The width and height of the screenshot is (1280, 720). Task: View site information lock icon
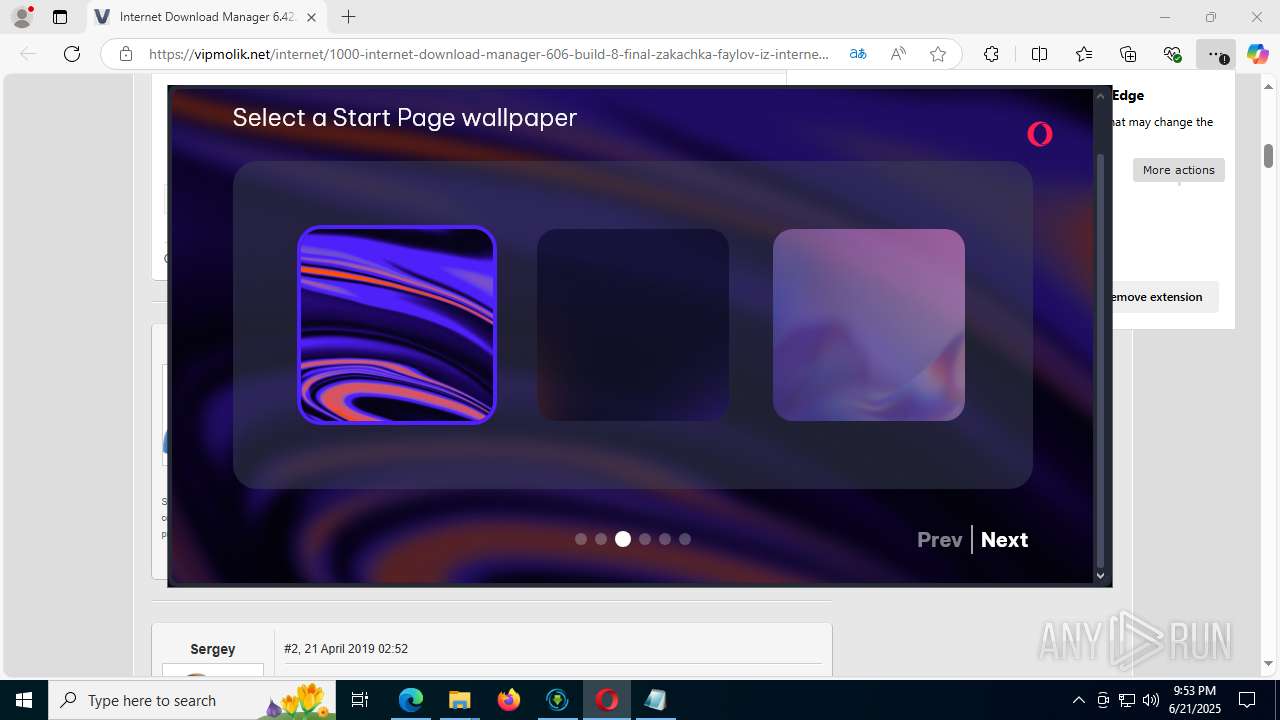pyautogui.click(x=126, y=54)
